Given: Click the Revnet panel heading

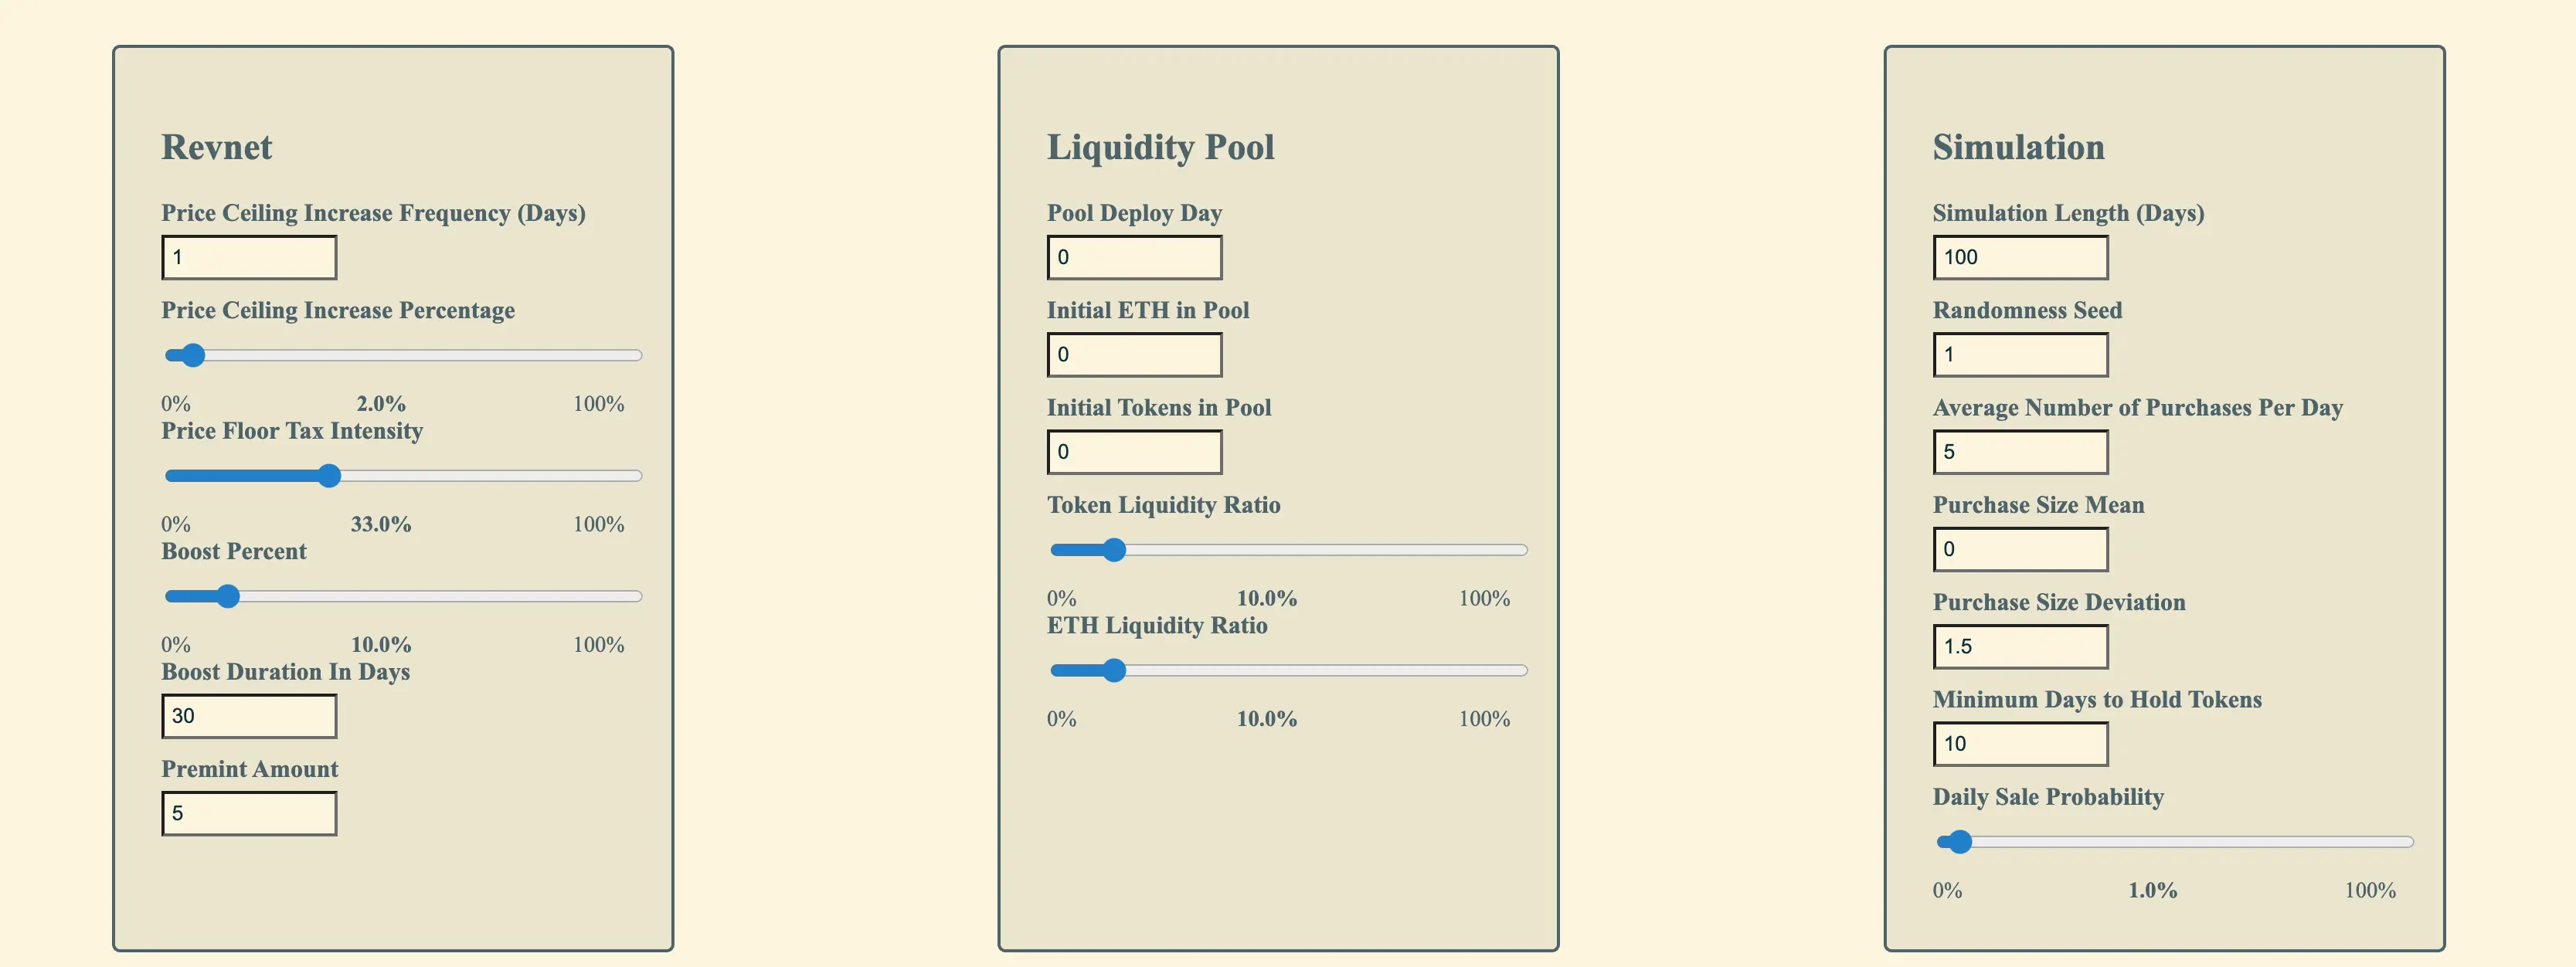Looking at the screenshot, I should (x=216, y=147).
